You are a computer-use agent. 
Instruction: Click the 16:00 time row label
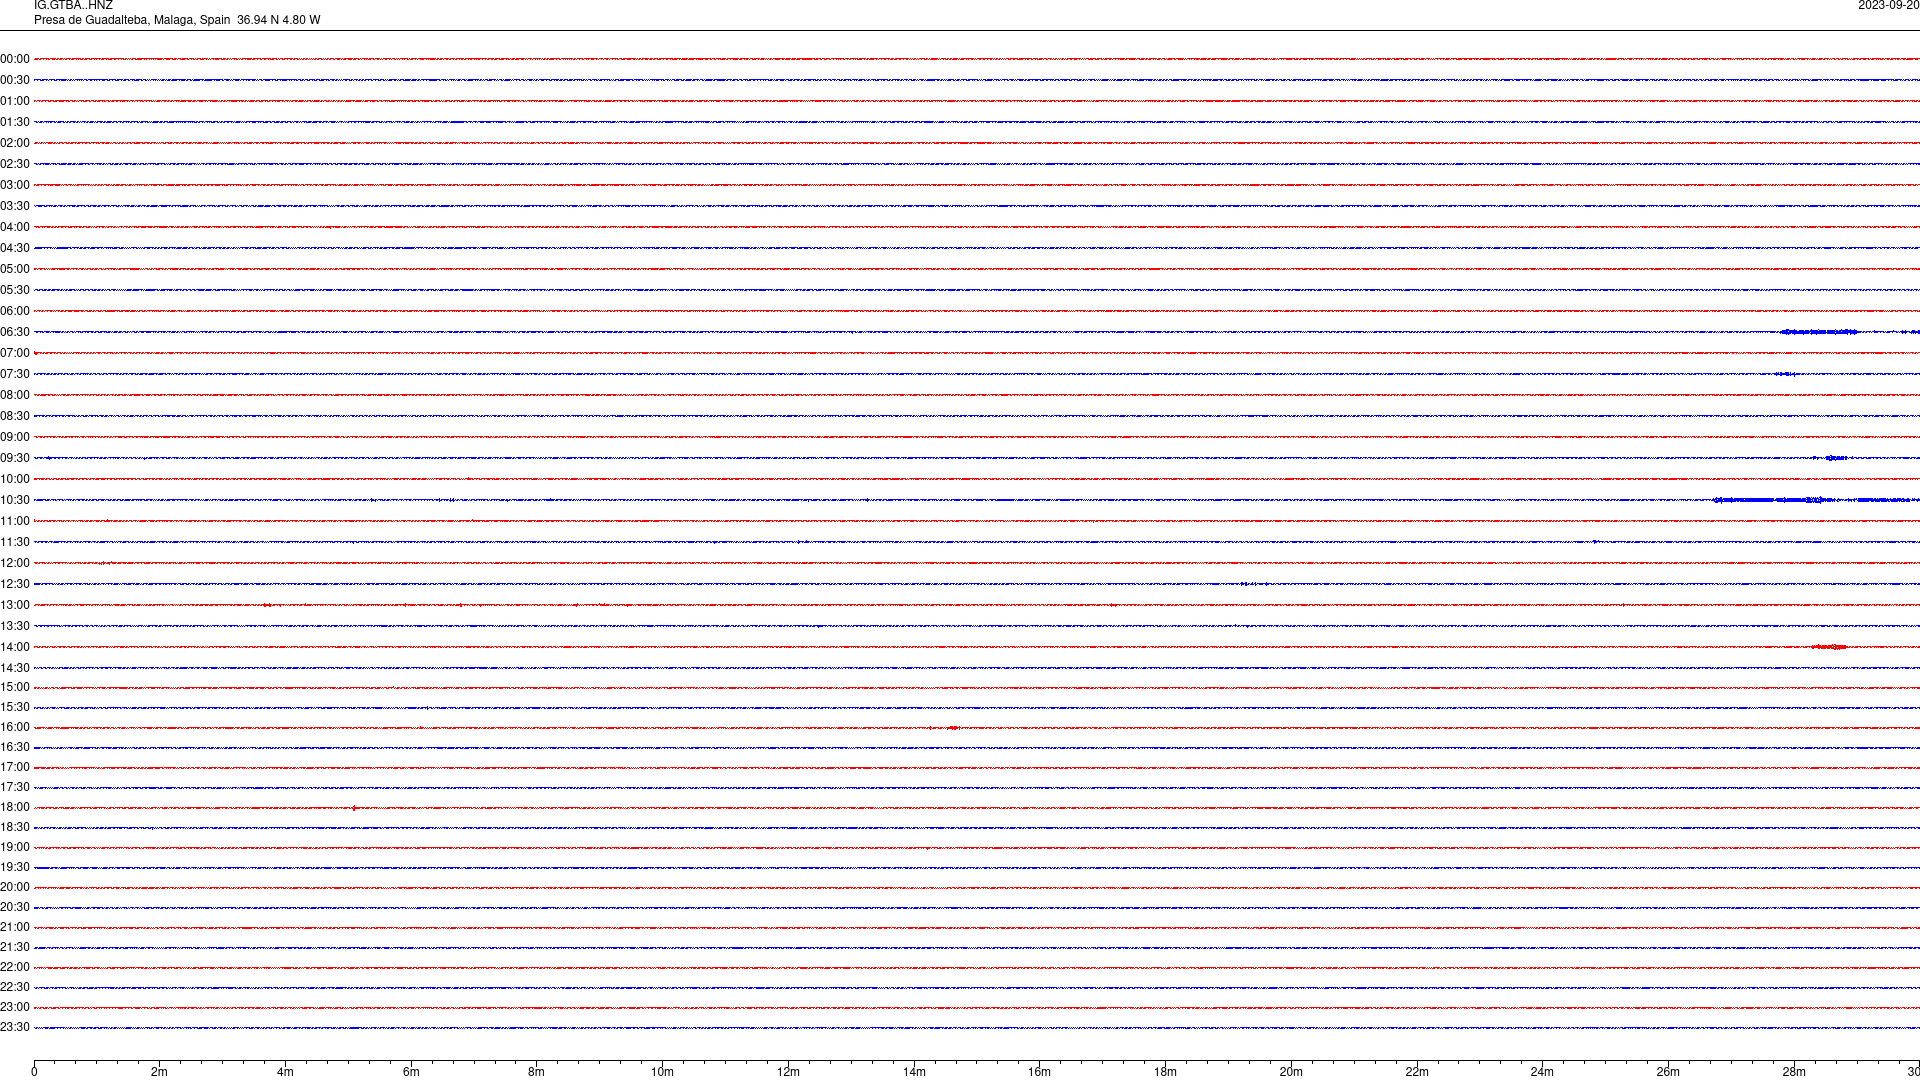(15, 727)
